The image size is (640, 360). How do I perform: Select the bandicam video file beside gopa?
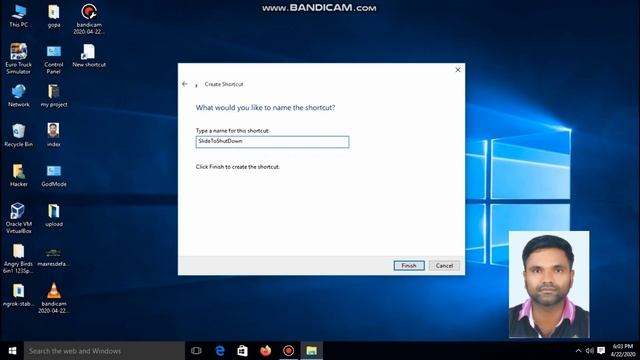tap(89, 19)
